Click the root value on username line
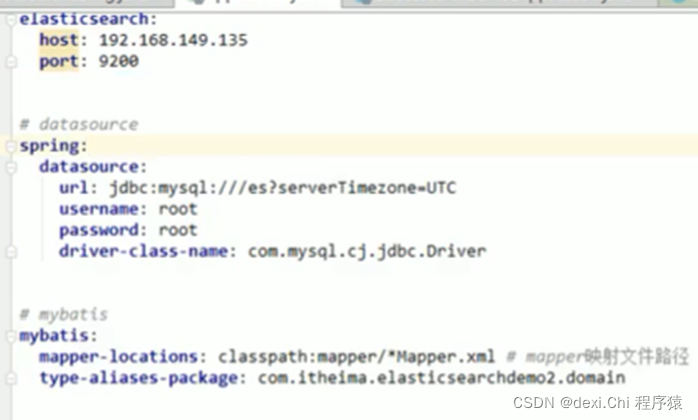The height and width of the screenshot is (420, 698). click(178, 209)
